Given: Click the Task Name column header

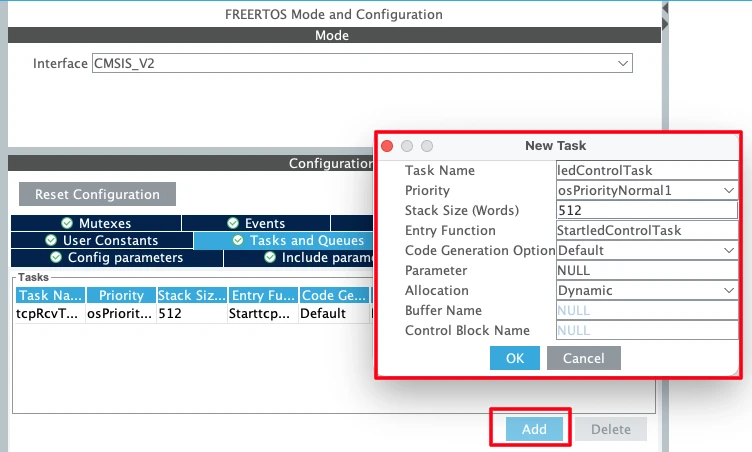Looking at the screenshot, I should [50, 295].
